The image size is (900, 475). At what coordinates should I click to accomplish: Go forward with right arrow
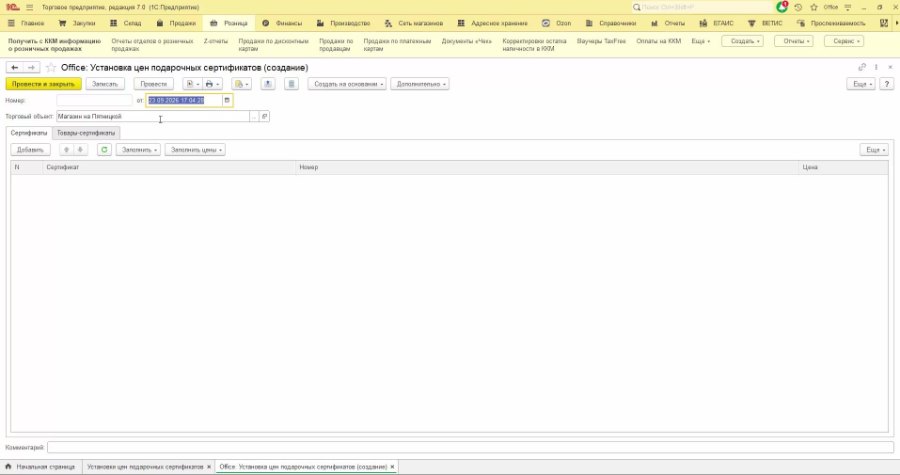pos(32,68)
